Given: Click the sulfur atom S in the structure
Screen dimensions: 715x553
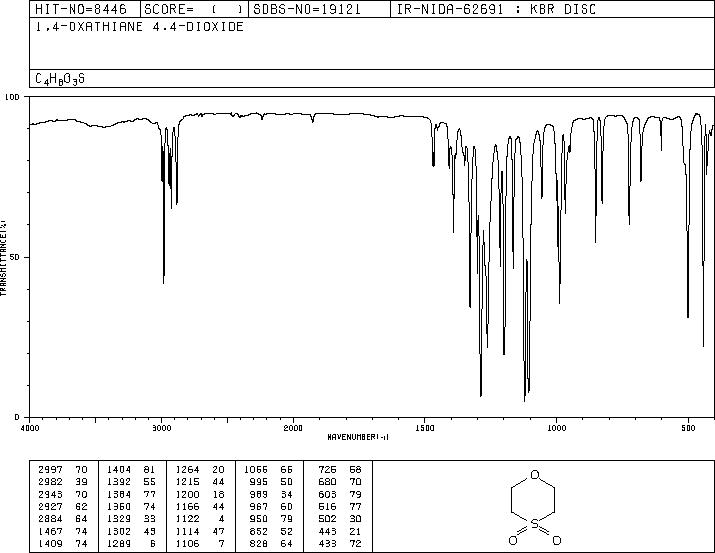Looking at the screenshot, I should [535, 525].
